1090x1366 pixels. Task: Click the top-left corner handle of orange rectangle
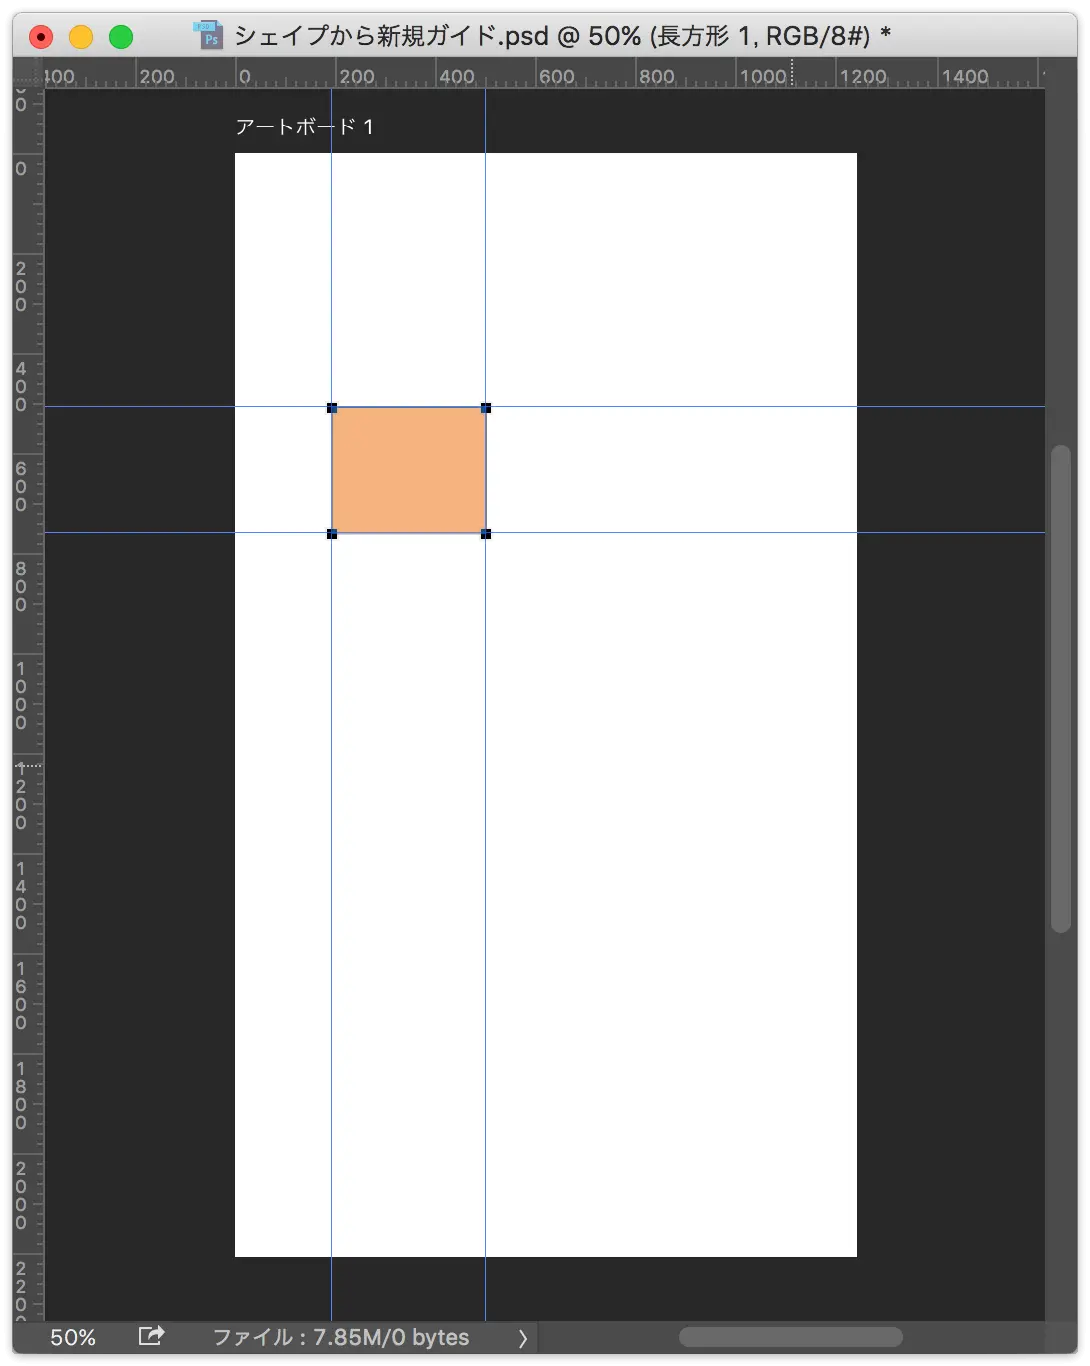click(332, 408)
